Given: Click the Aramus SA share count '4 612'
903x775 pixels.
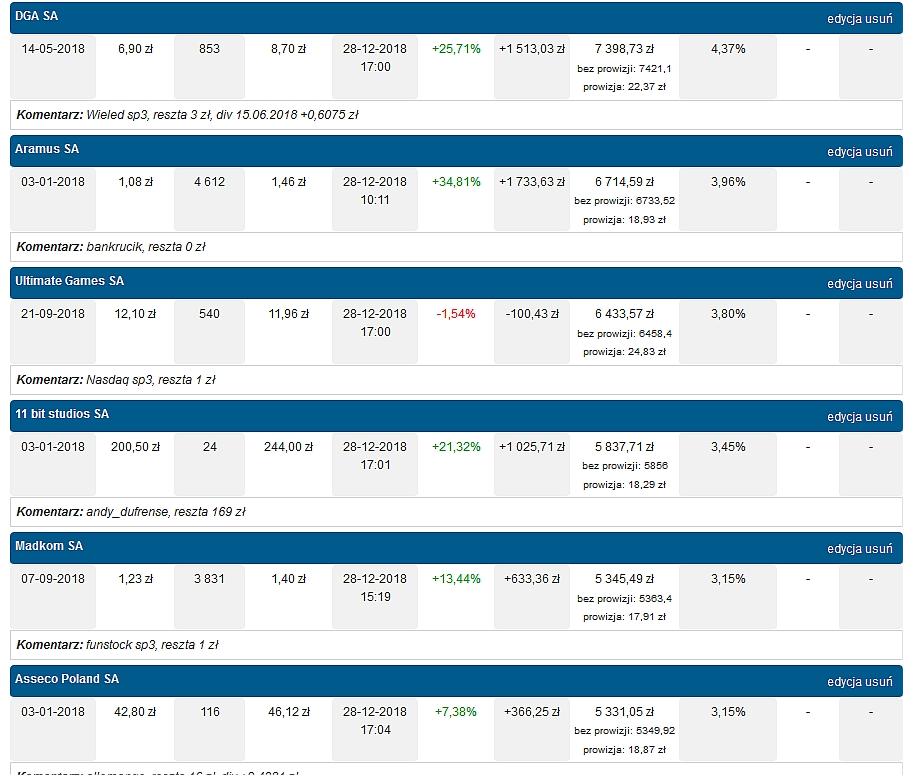Looking at the screenshot, I should (209, 182).
